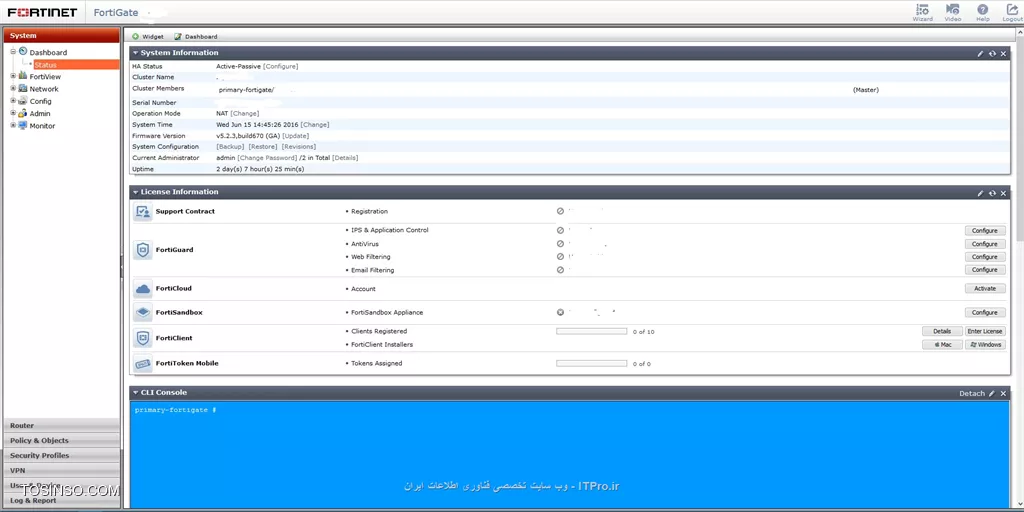Open the Router menu section
The height and width of the screenshot is (512, 1024).
(62, 426)
